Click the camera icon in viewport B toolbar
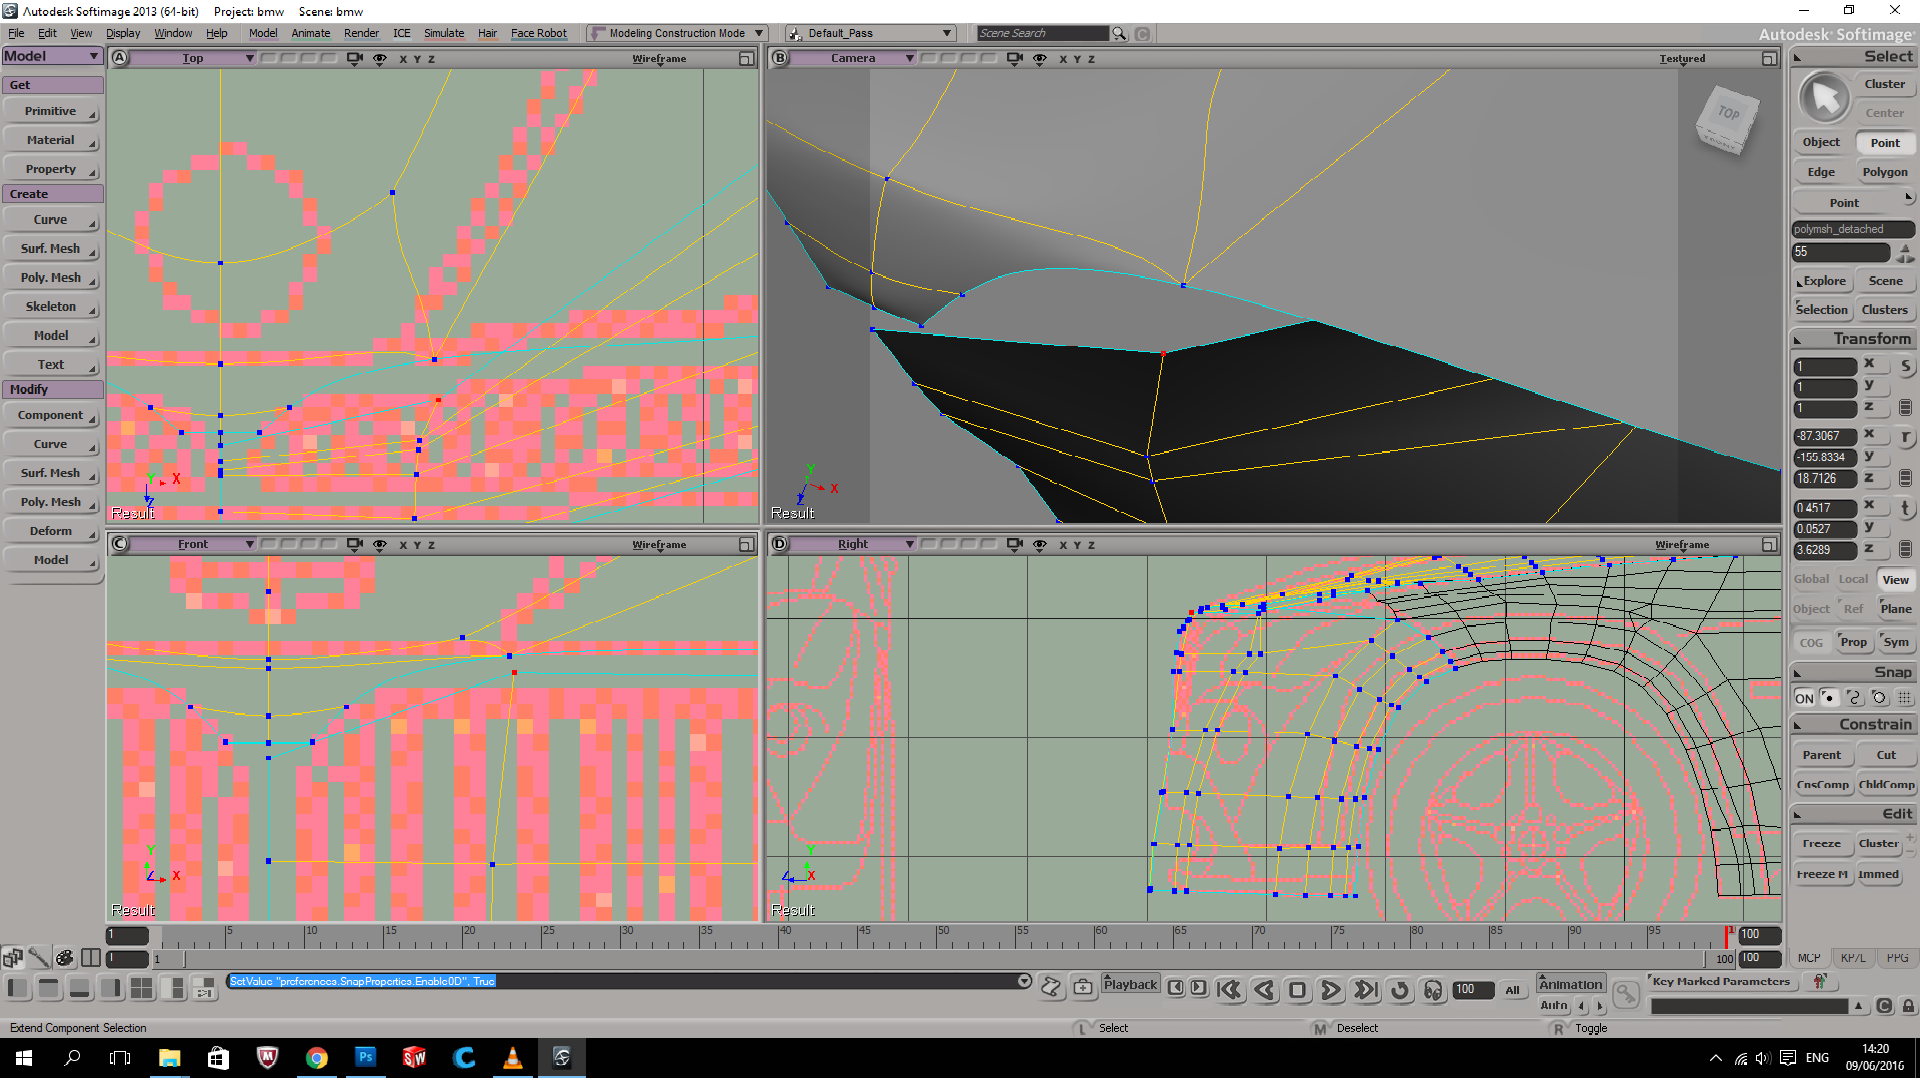 pyautogui.click(x=1014, y=58)
